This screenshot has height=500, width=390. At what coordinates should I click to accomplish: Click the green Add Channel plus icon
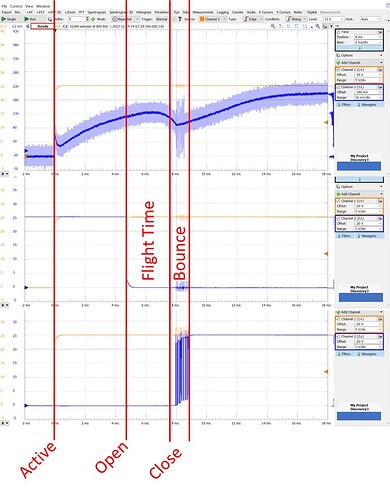(338, 62)
